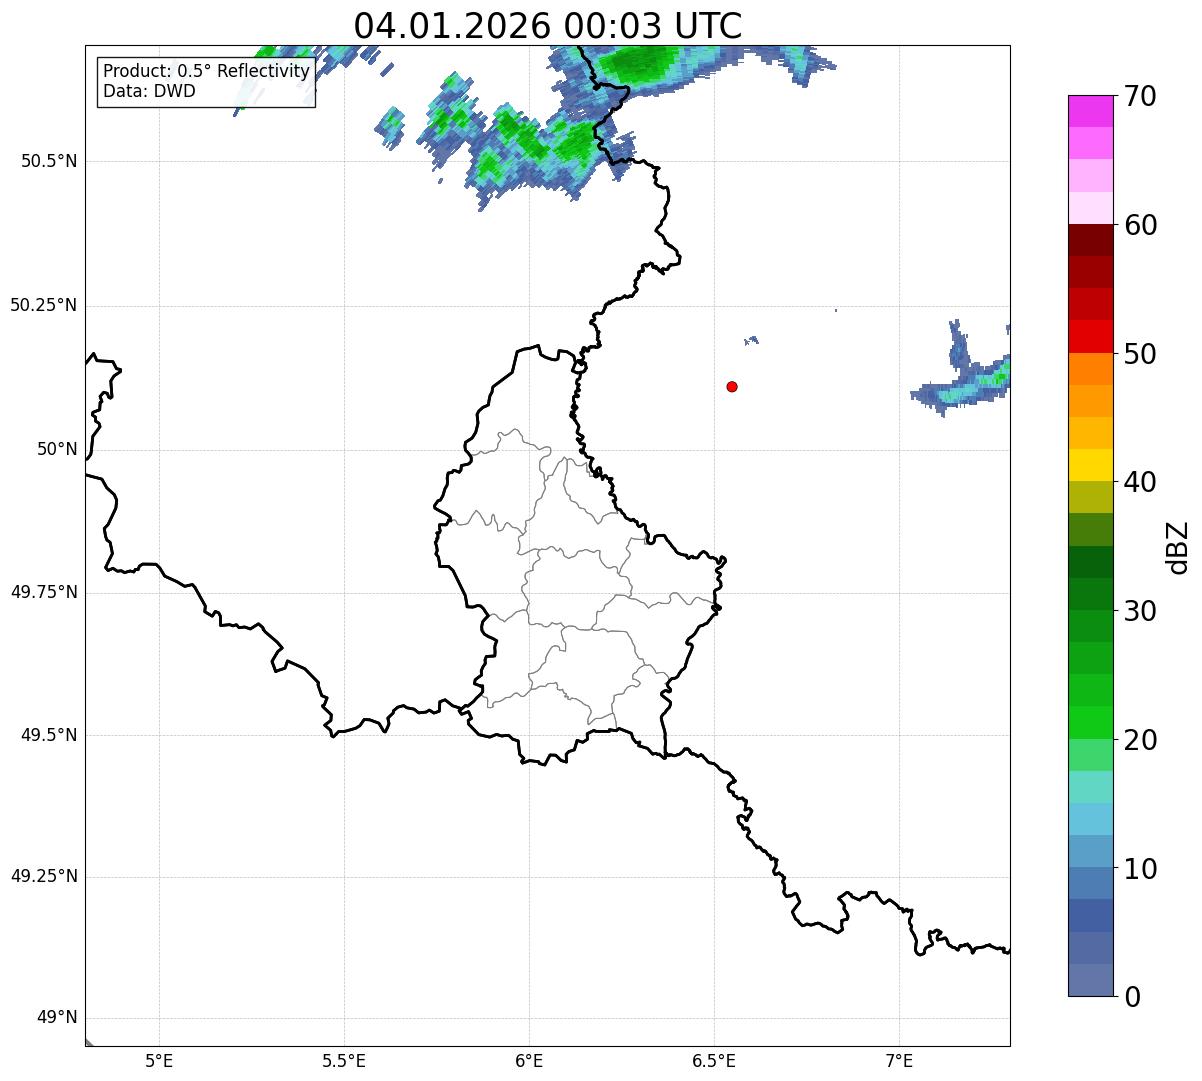Click the 0 tick on colorbar
Screen dimensions: 1202x1081
[x=1132, y=997]
